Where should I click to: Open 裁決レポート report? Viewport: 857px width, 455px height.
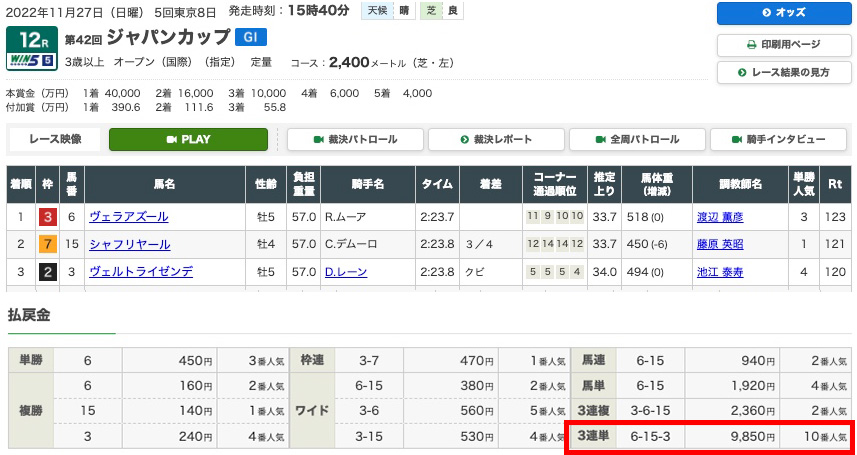(496, 139)
